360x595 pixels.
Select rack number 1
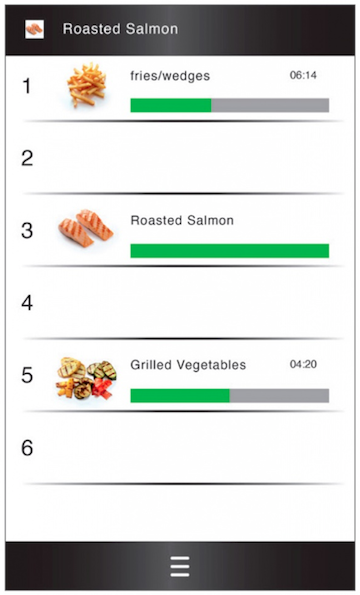27,86
